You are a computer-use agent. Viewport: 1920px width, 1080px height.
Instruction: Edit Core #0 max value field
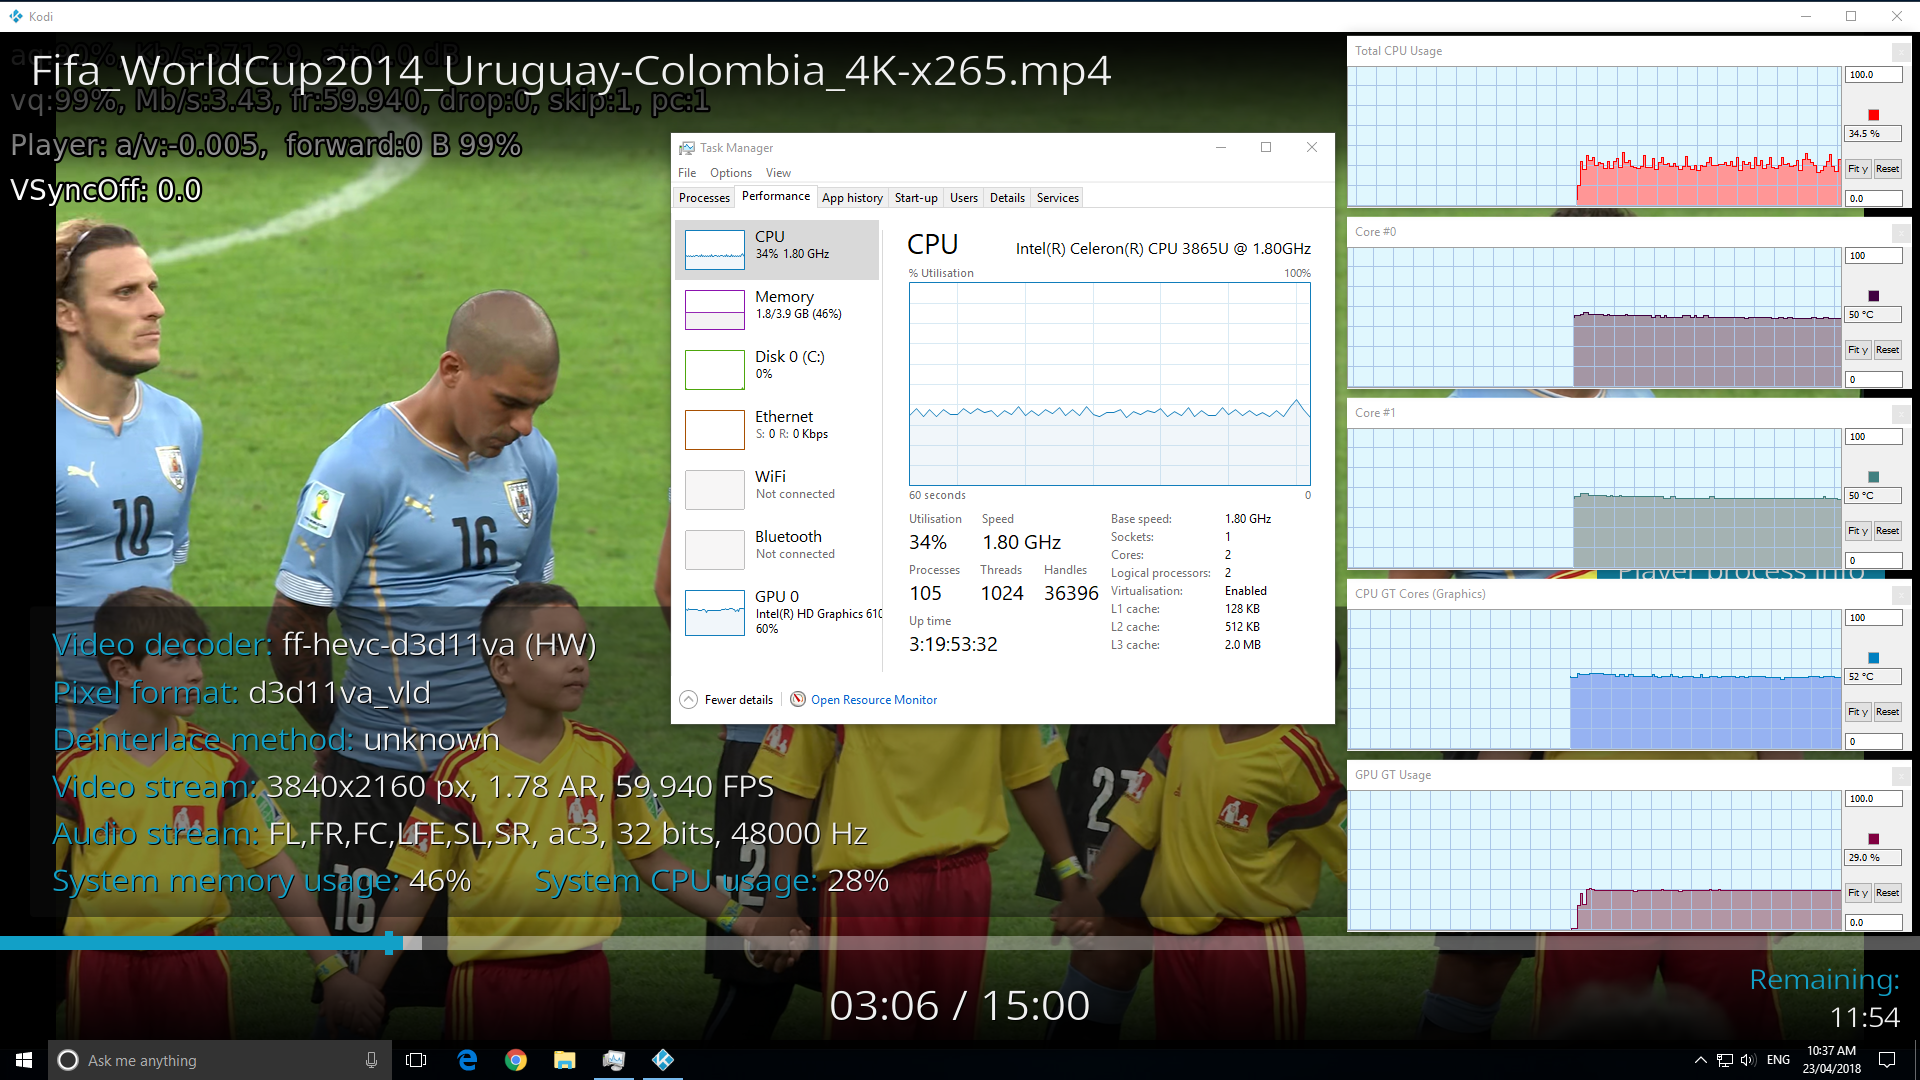pyautogui.click(x=1873, y=256)
